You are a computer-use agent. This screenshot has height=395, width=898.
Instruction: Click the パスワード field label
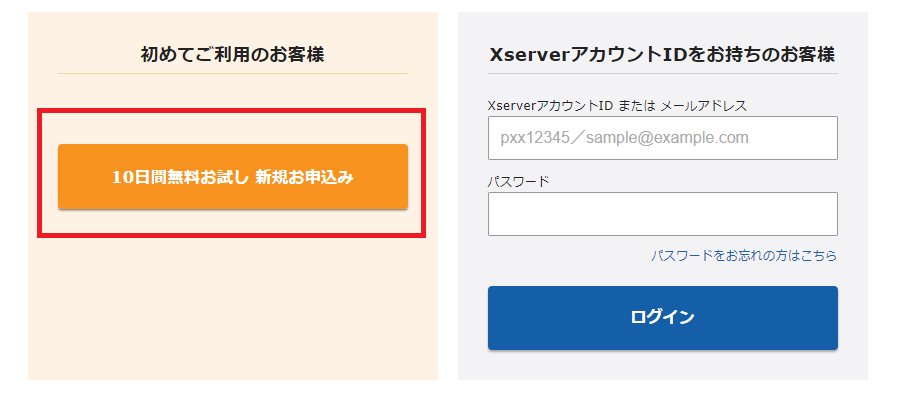(x=518, y=181)
